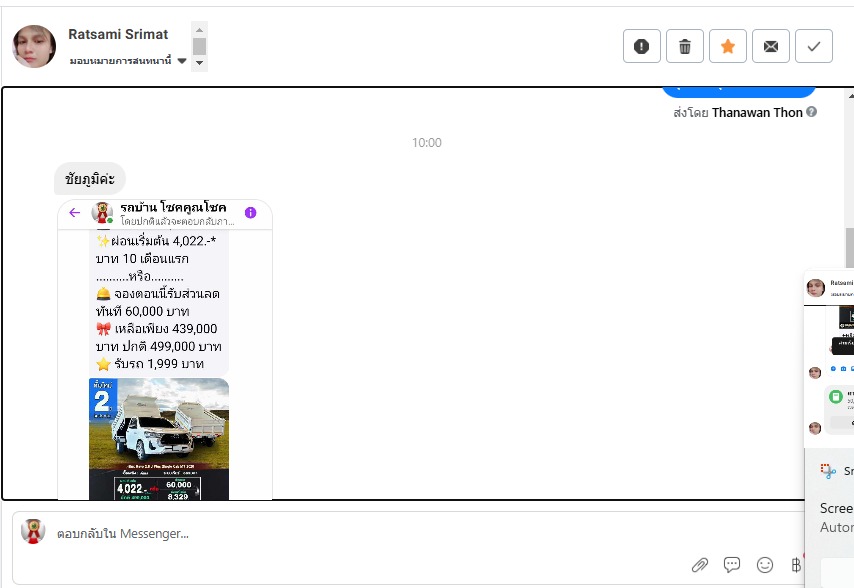Click back arrow in shared screenshot
854x588 pixels.
[x=75, y=212]
